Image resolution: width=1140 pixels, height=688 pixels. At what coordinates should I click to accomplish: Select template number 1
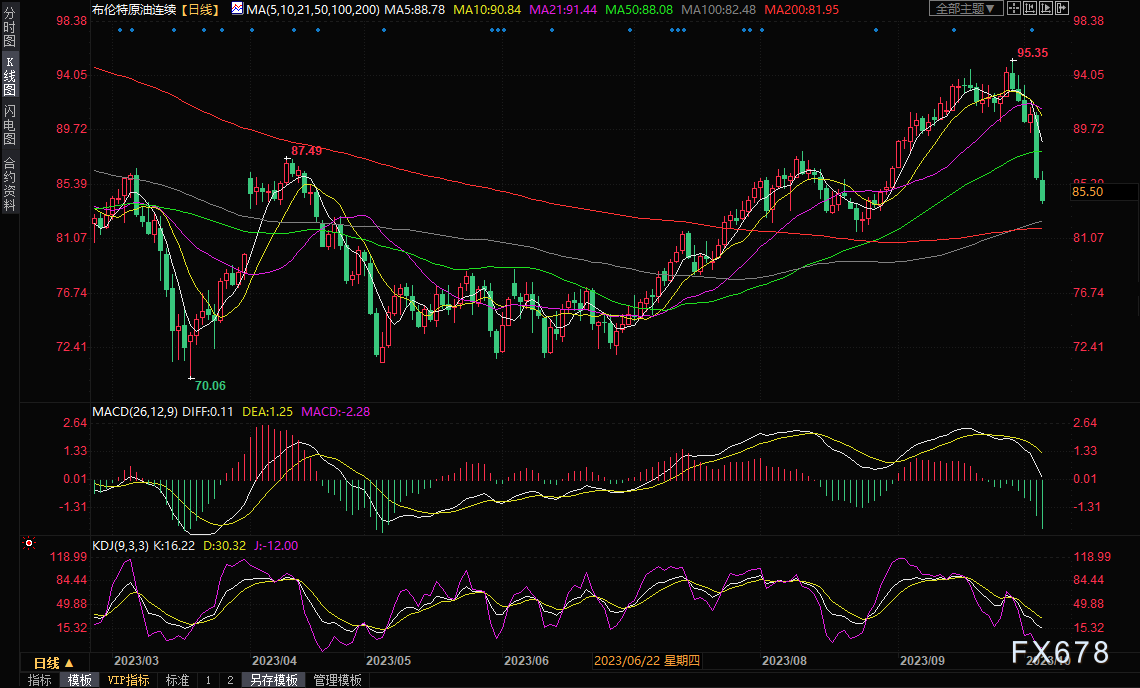(x=208, y=680)
